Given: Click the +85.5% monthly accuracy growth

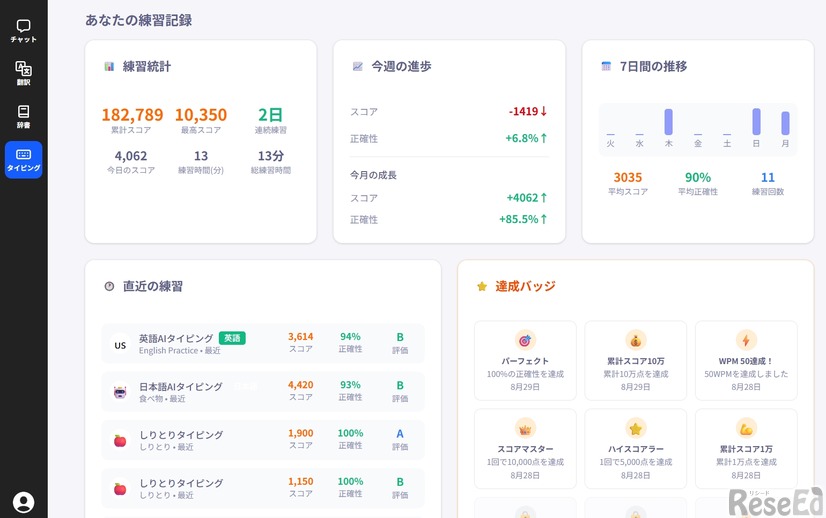Looking at the screenshot, I should (x=523, y=219).
